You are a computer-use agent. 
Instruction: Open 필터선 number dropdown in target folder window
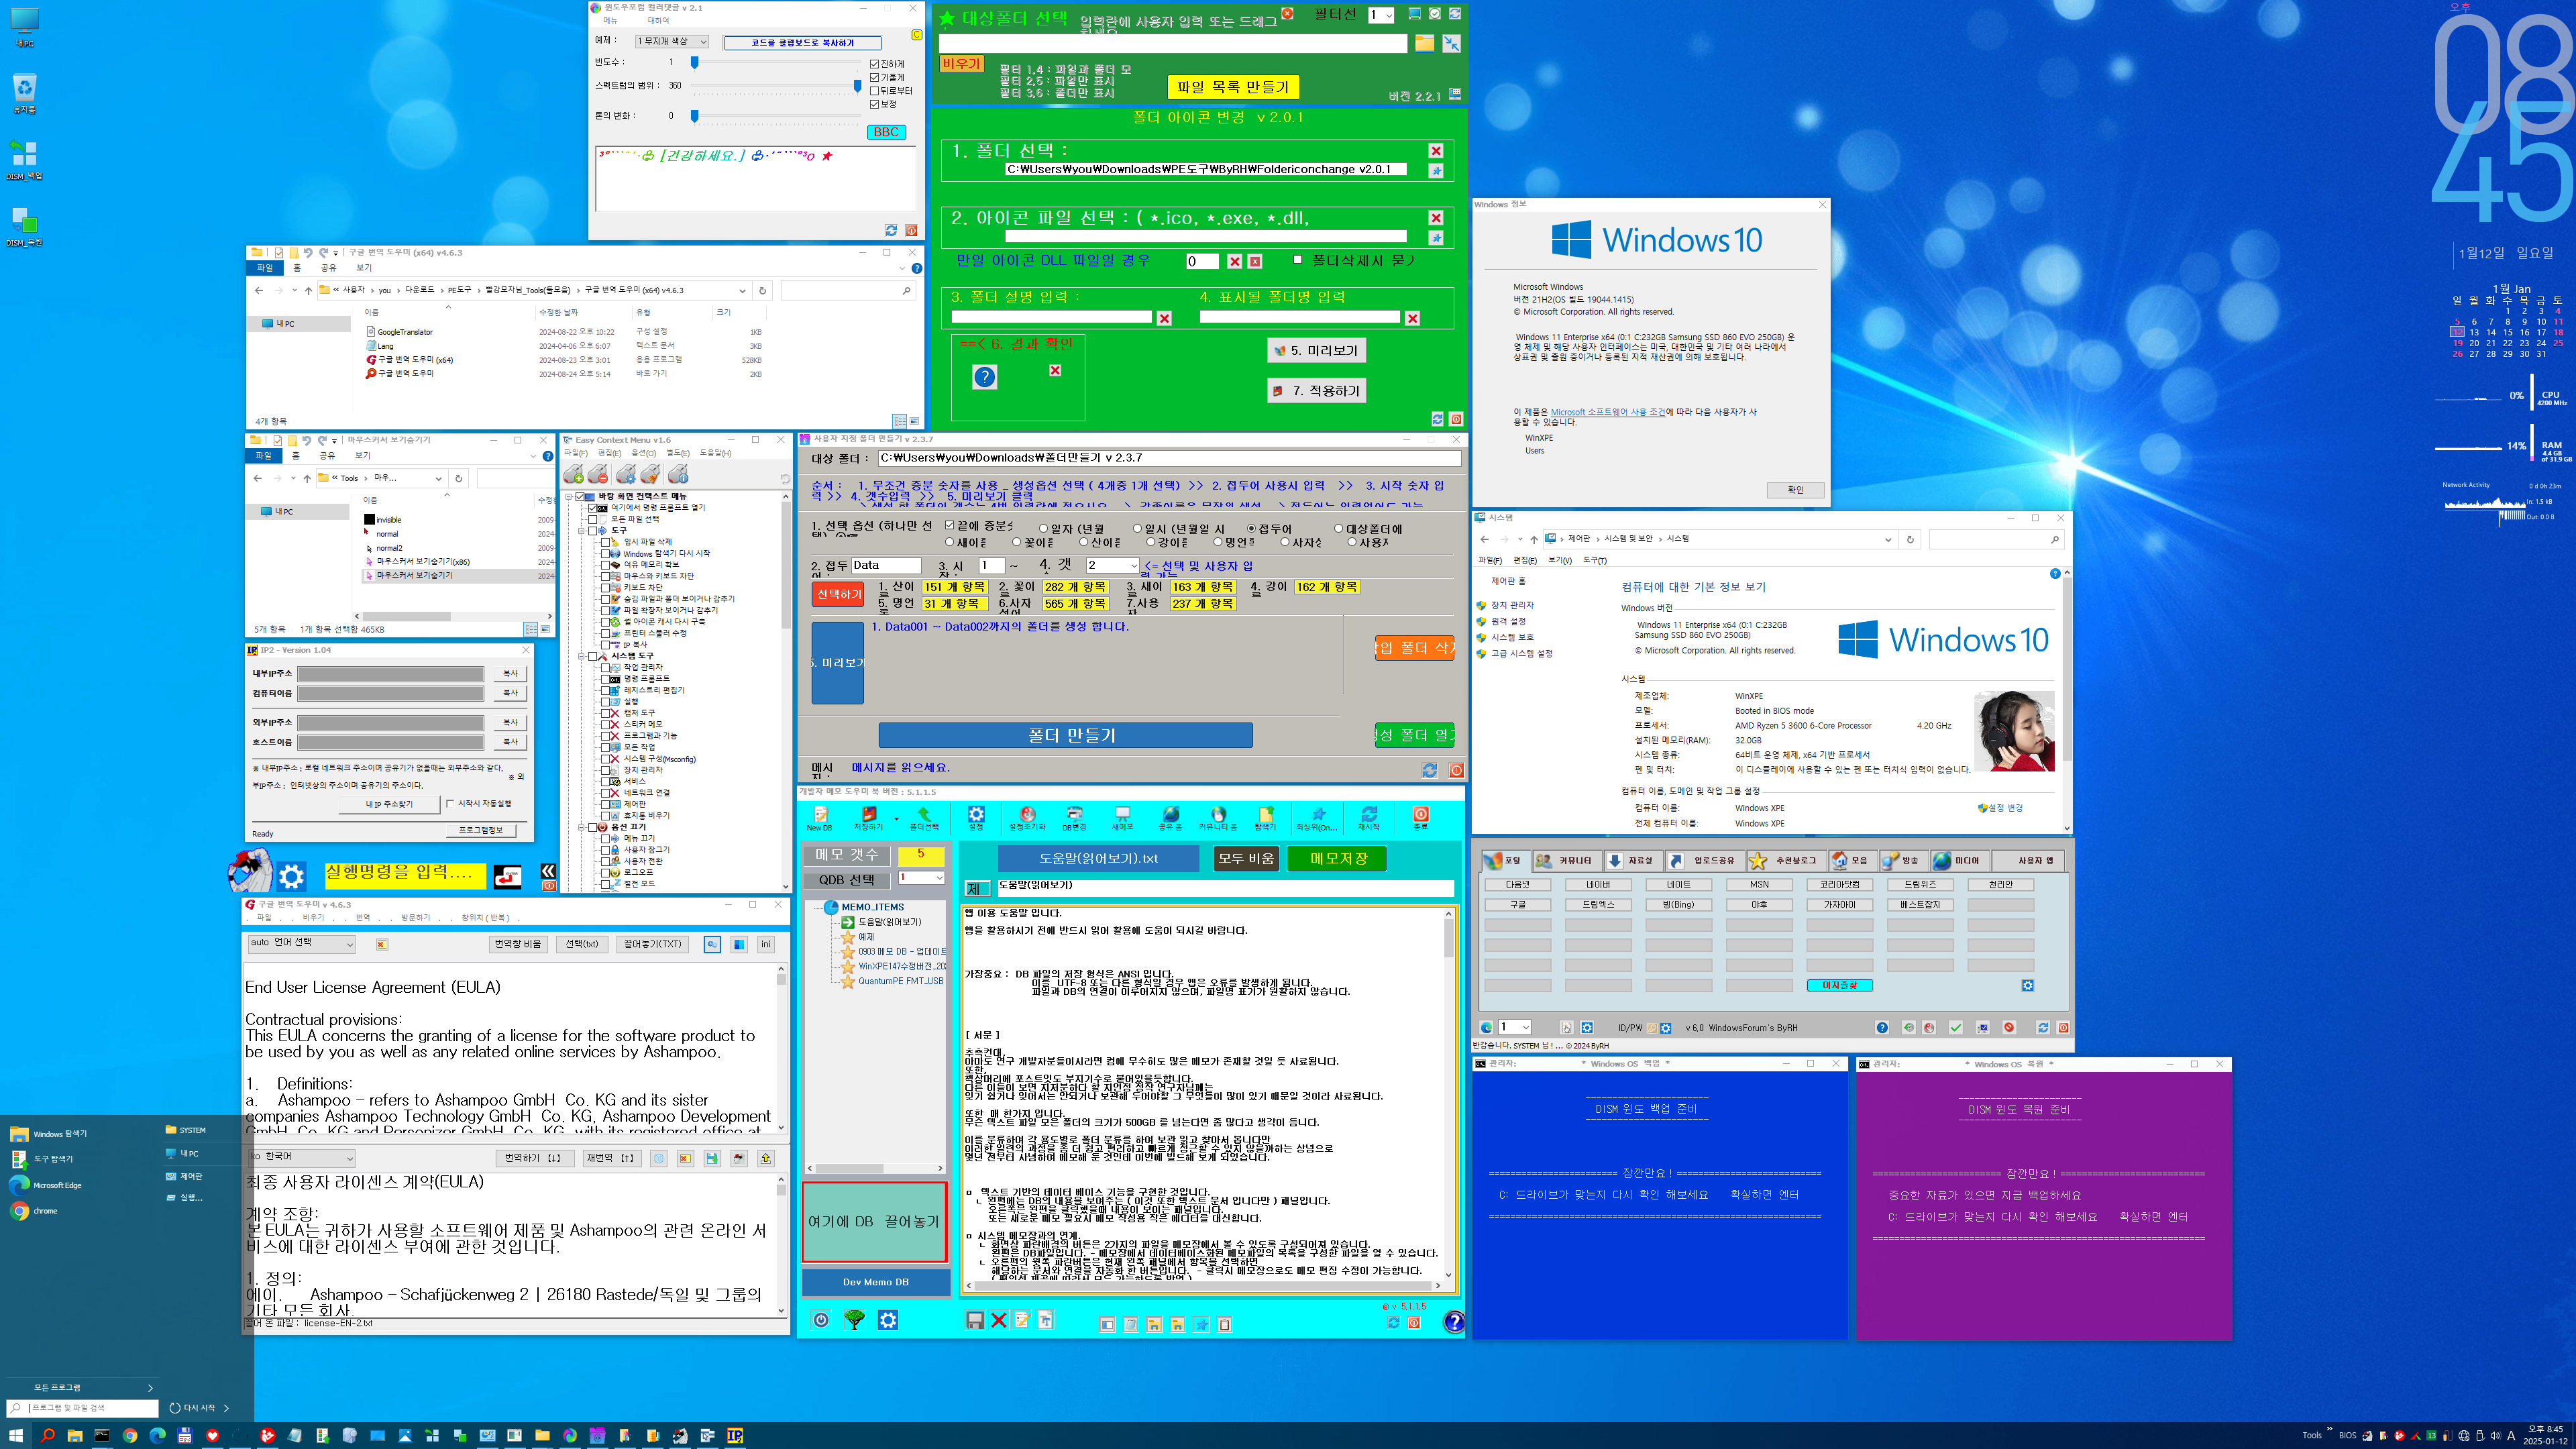[x=1381, y=15]
